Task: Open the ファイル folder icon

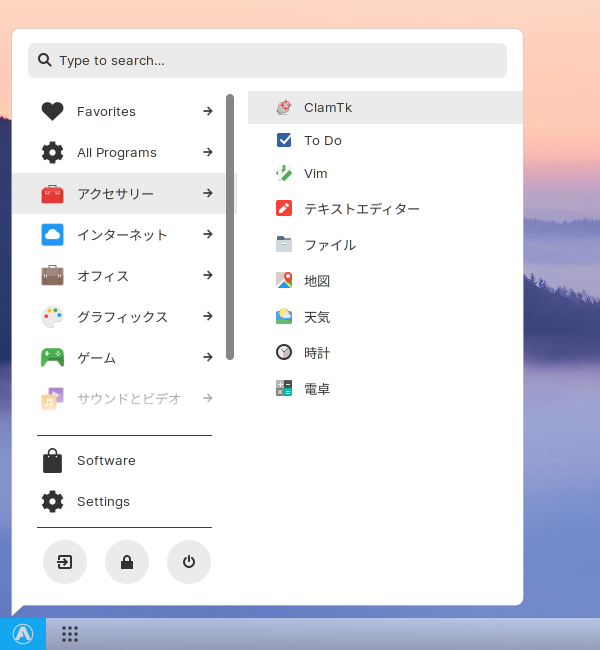Action: point(284,244)
